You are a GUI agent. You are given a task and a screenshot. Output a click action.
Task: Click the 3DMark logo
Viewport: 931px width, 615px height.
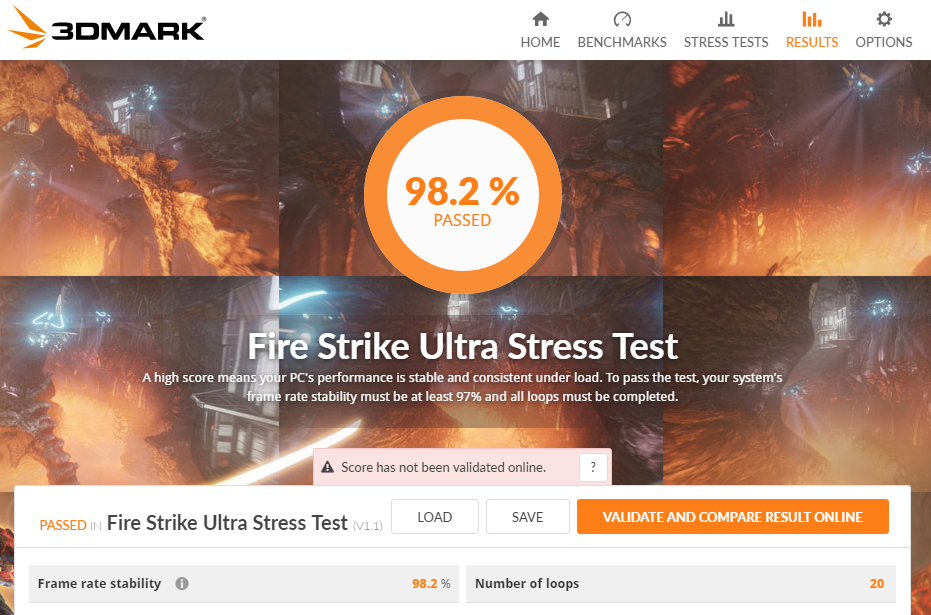[107, 28]
